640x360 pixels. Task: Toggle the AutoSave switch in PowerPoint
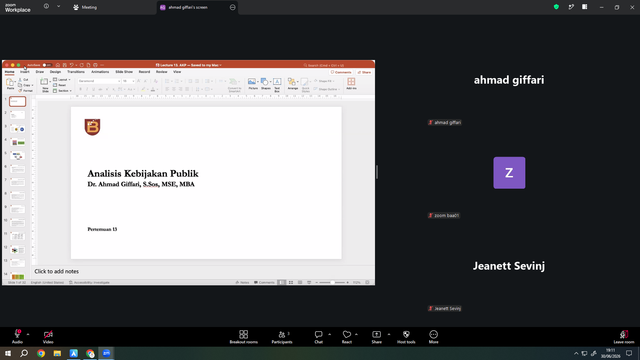pos(47,65)
